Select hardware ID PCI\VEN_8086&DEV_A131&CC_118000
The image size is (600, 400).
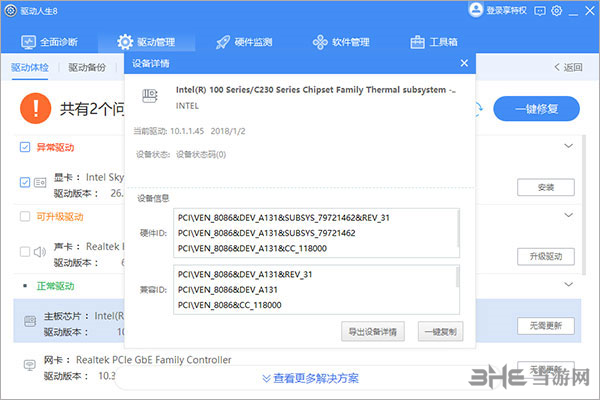[252, 248]
